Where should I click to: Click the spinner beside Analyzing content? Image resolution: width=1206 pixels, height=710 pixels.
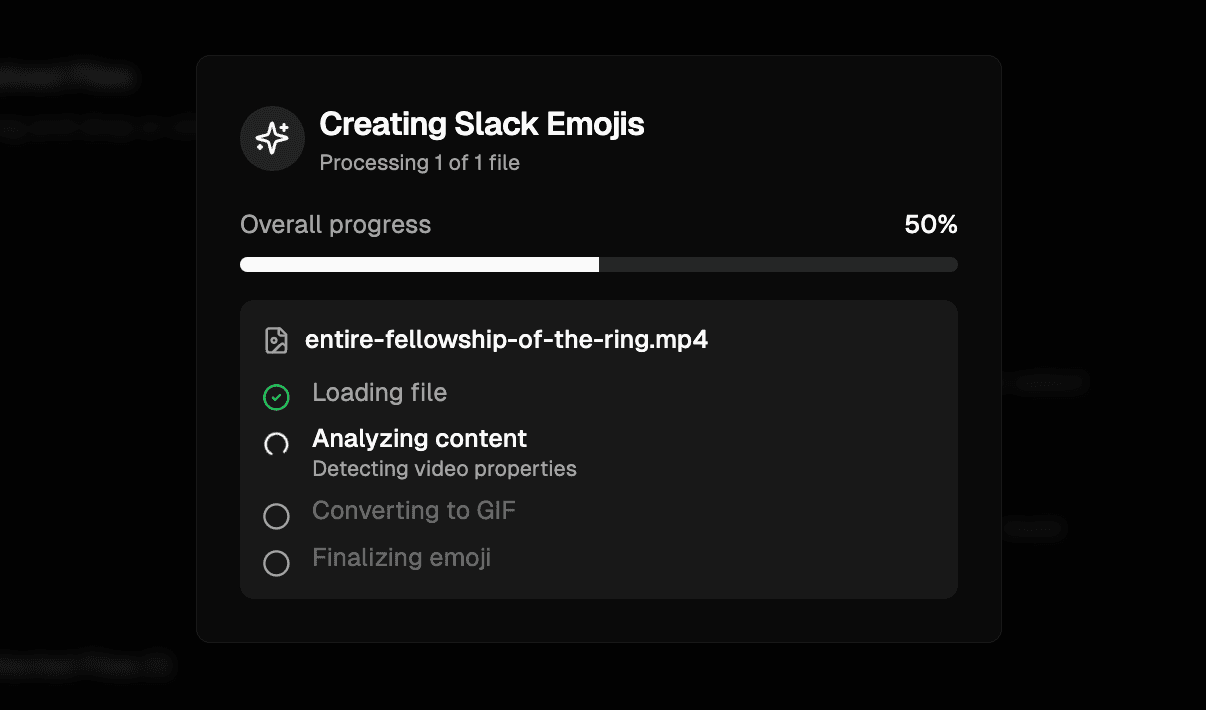tap(276, 445)
